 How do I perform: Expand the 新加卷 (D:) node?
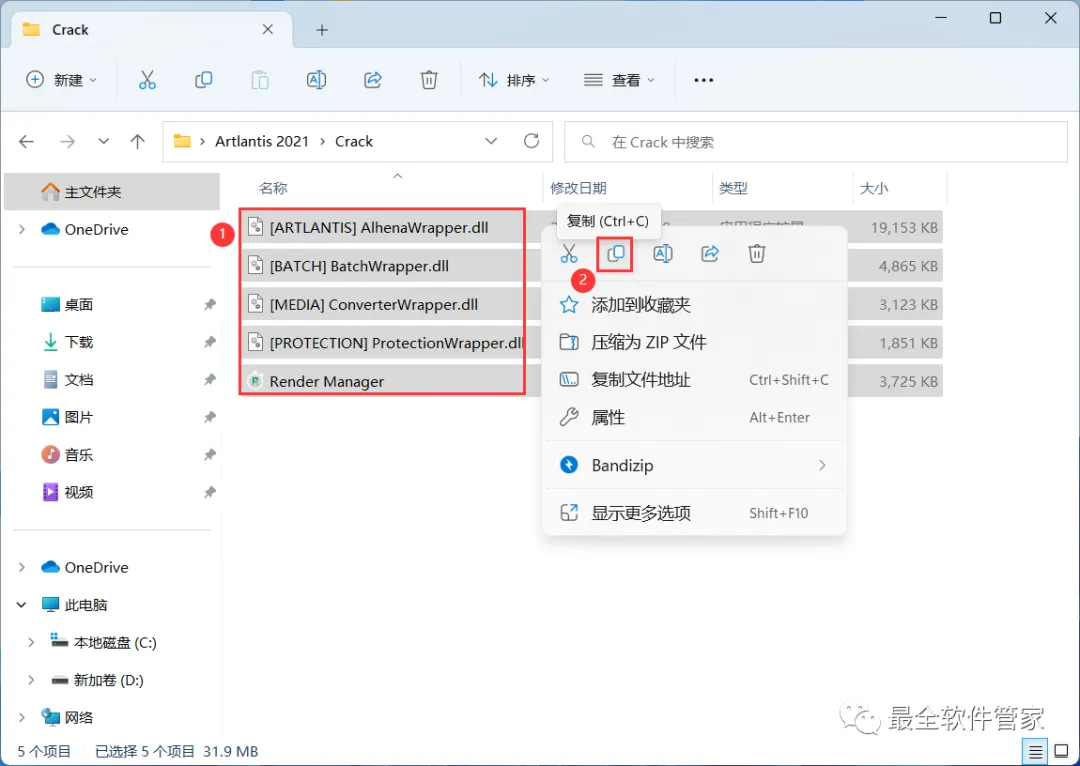31,680
